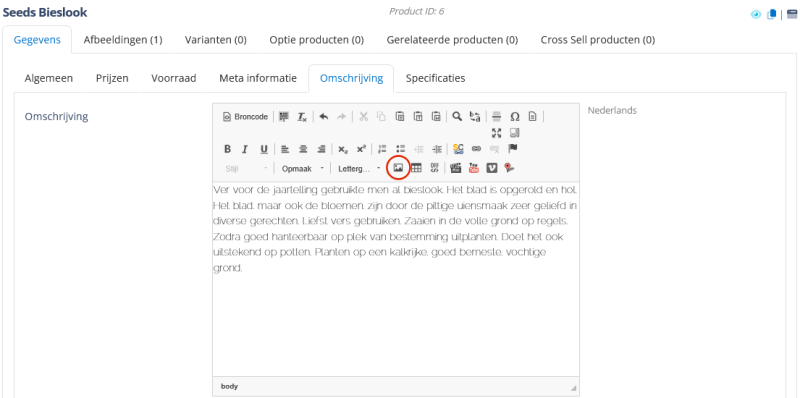Switch to the Prijzen sub-tab
This screenshot has height=398, width=800.
(x=112, y=79)
